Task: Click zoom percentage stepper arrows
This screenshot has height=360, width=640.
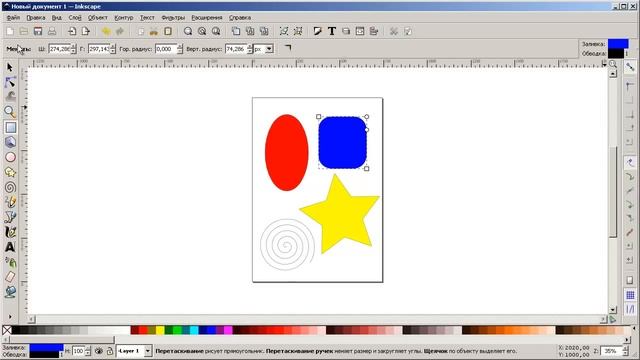Action: pyautogui.click(x=625, y=351)
